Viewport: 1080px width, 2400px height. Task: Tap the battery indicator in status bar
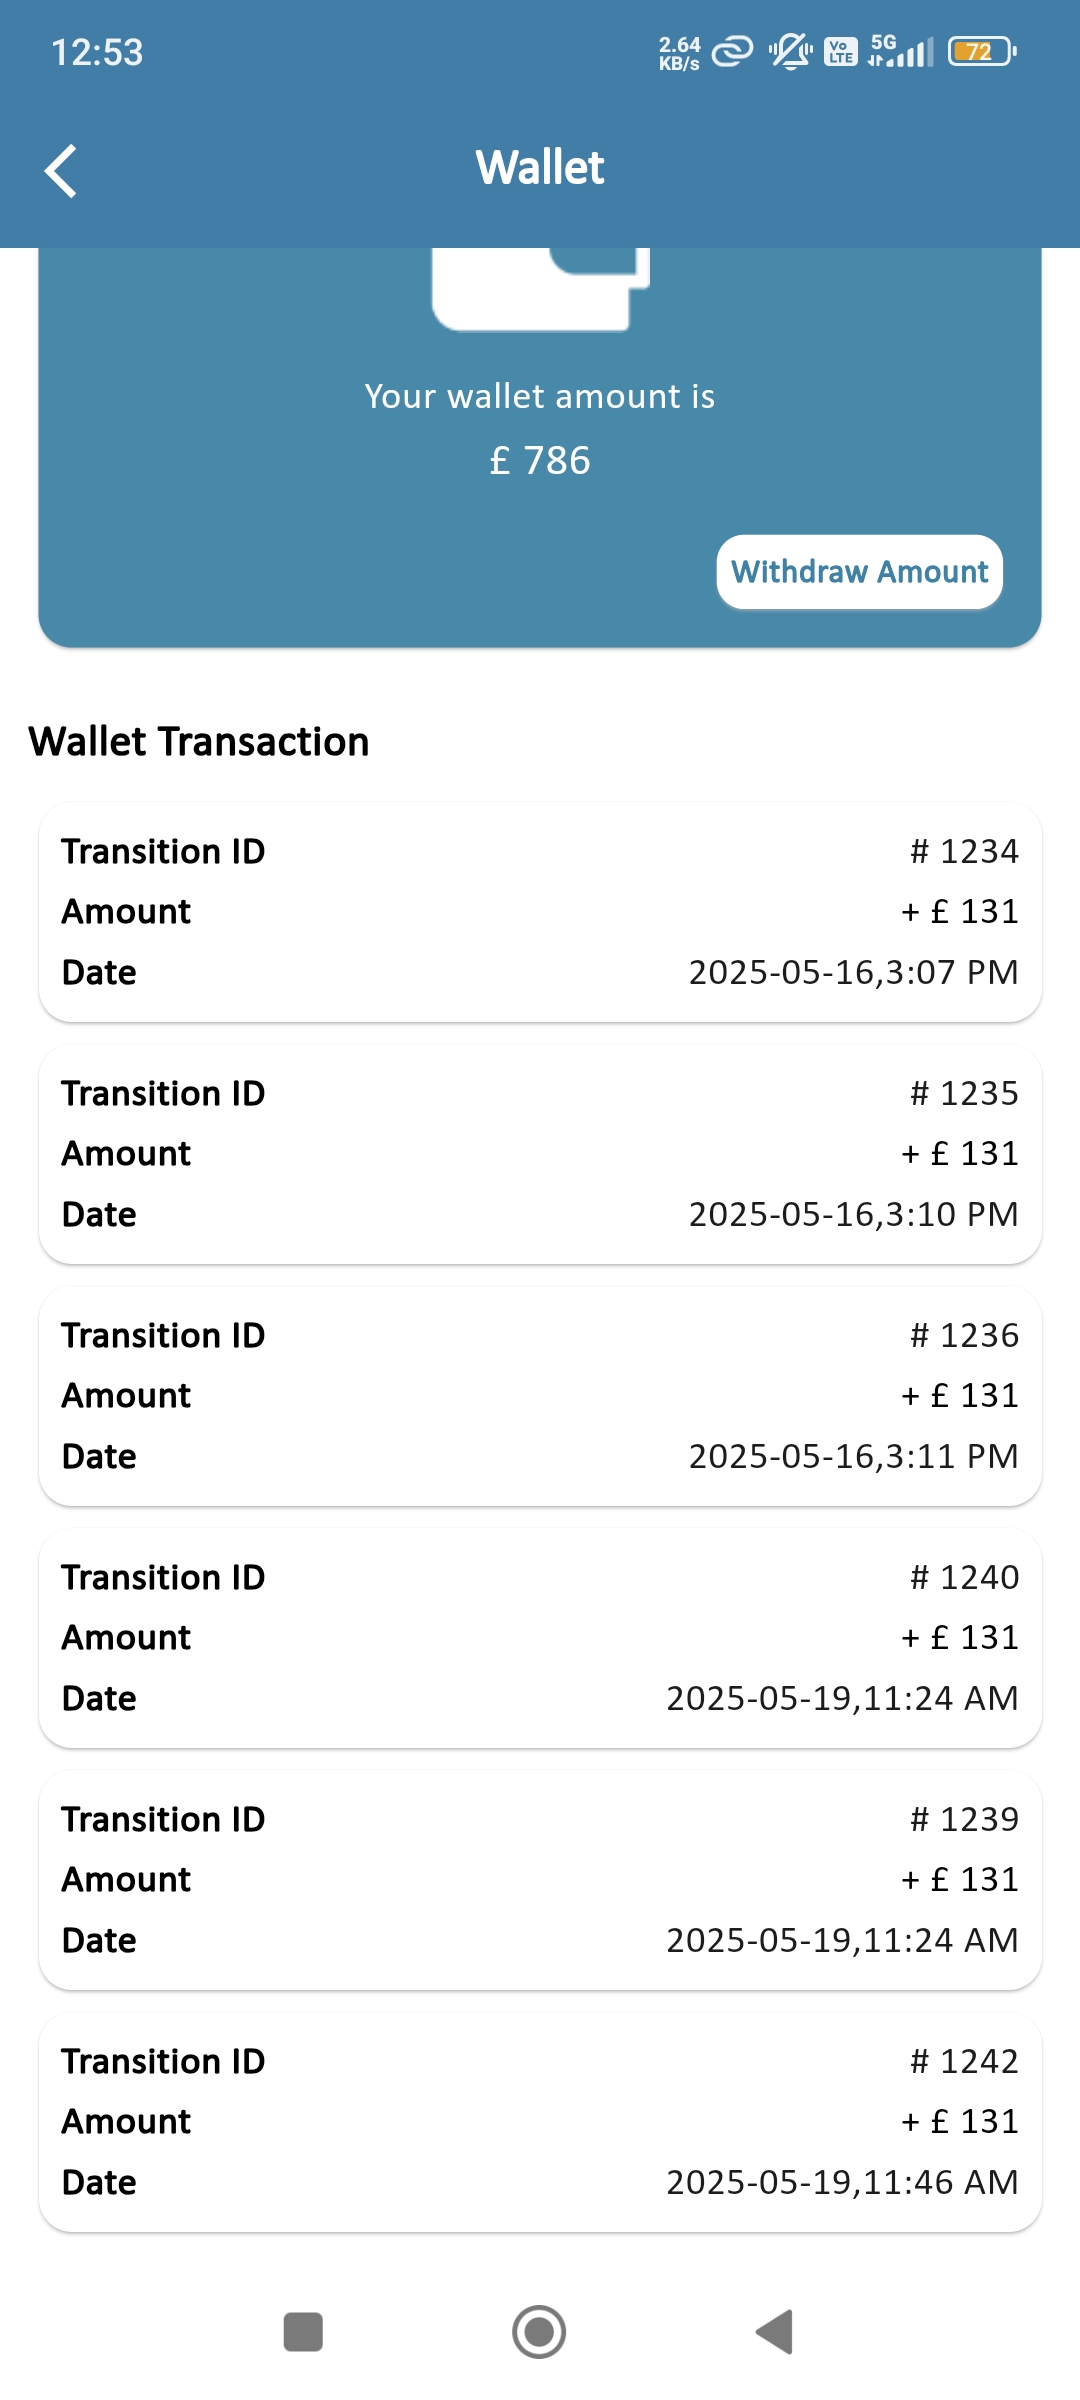[x=982, y=51]
